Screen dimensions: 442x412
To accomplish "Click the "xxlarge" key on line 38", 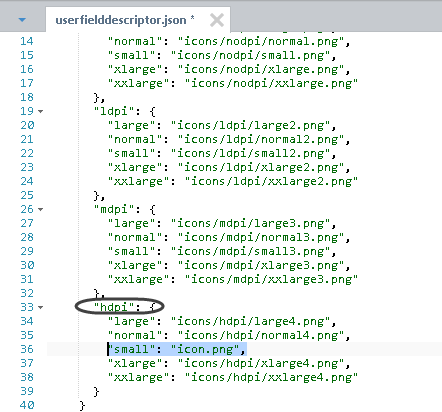I will [138, 377].
